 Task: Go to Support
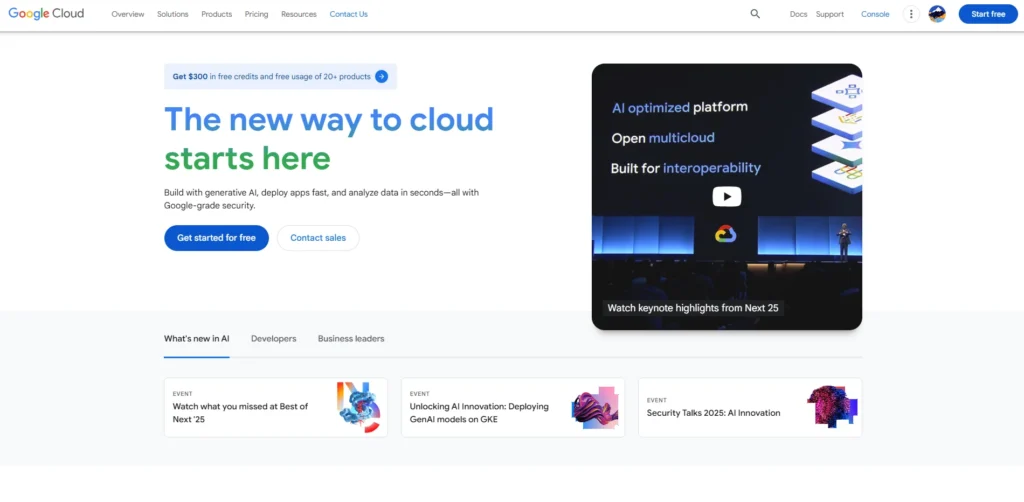(830, 14)
